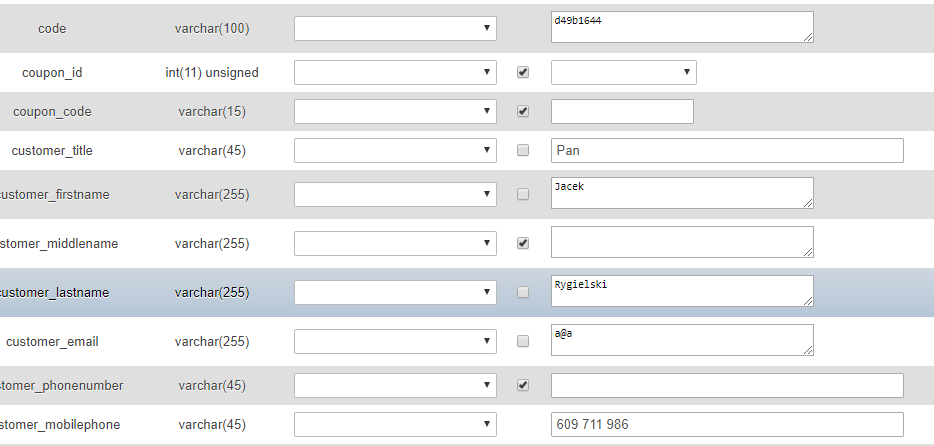Tick the customer_firstname NULL checkbox
The image size is (934, 446).
[522, 194]
